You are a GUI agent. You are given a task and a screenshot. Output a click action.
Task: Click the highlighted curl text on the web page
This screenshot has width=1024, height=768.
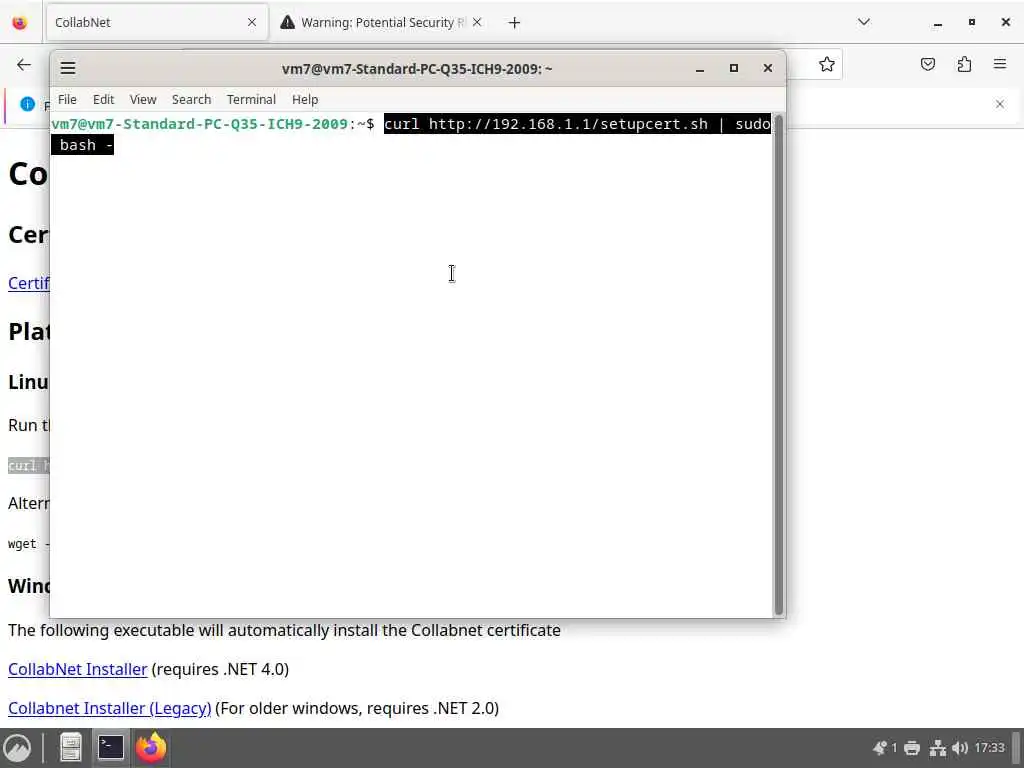tap(29, 466)
